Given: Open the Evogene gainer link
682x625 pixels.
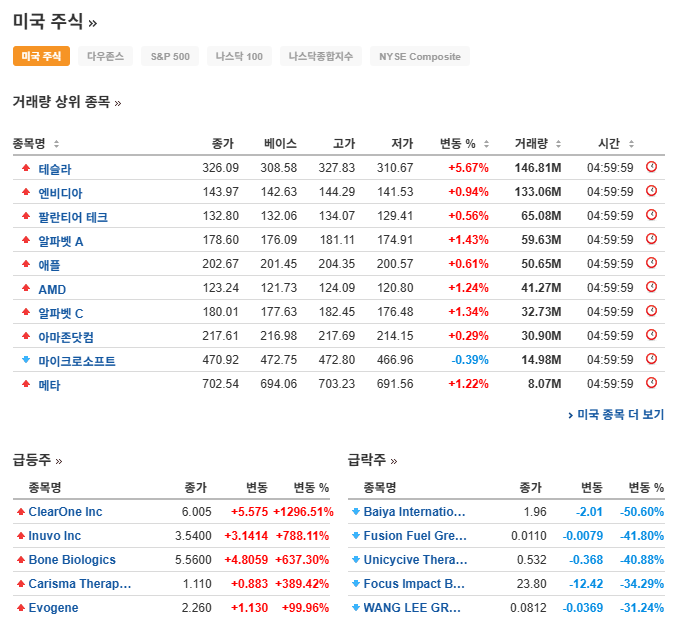Looking at the screenshot, I should pos(53,608).
